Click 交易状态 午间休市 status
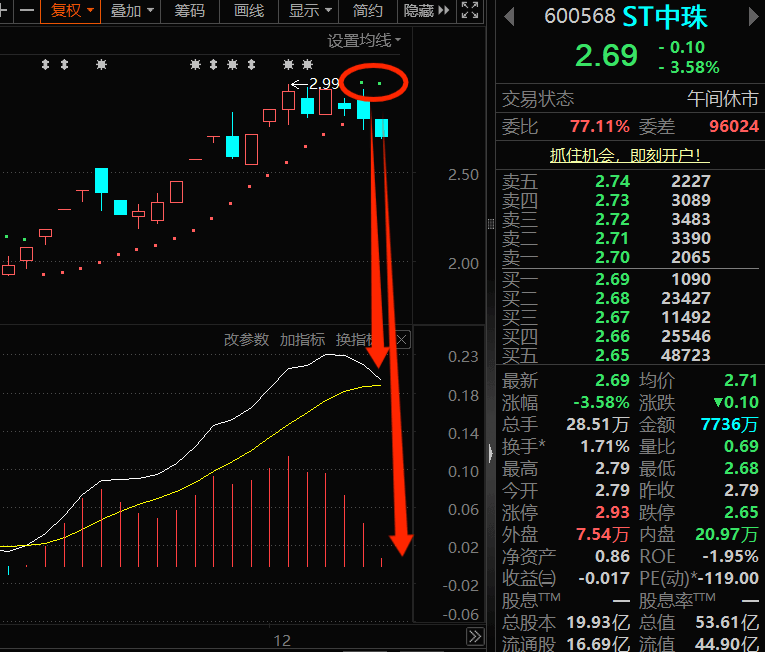 point(722,99)
